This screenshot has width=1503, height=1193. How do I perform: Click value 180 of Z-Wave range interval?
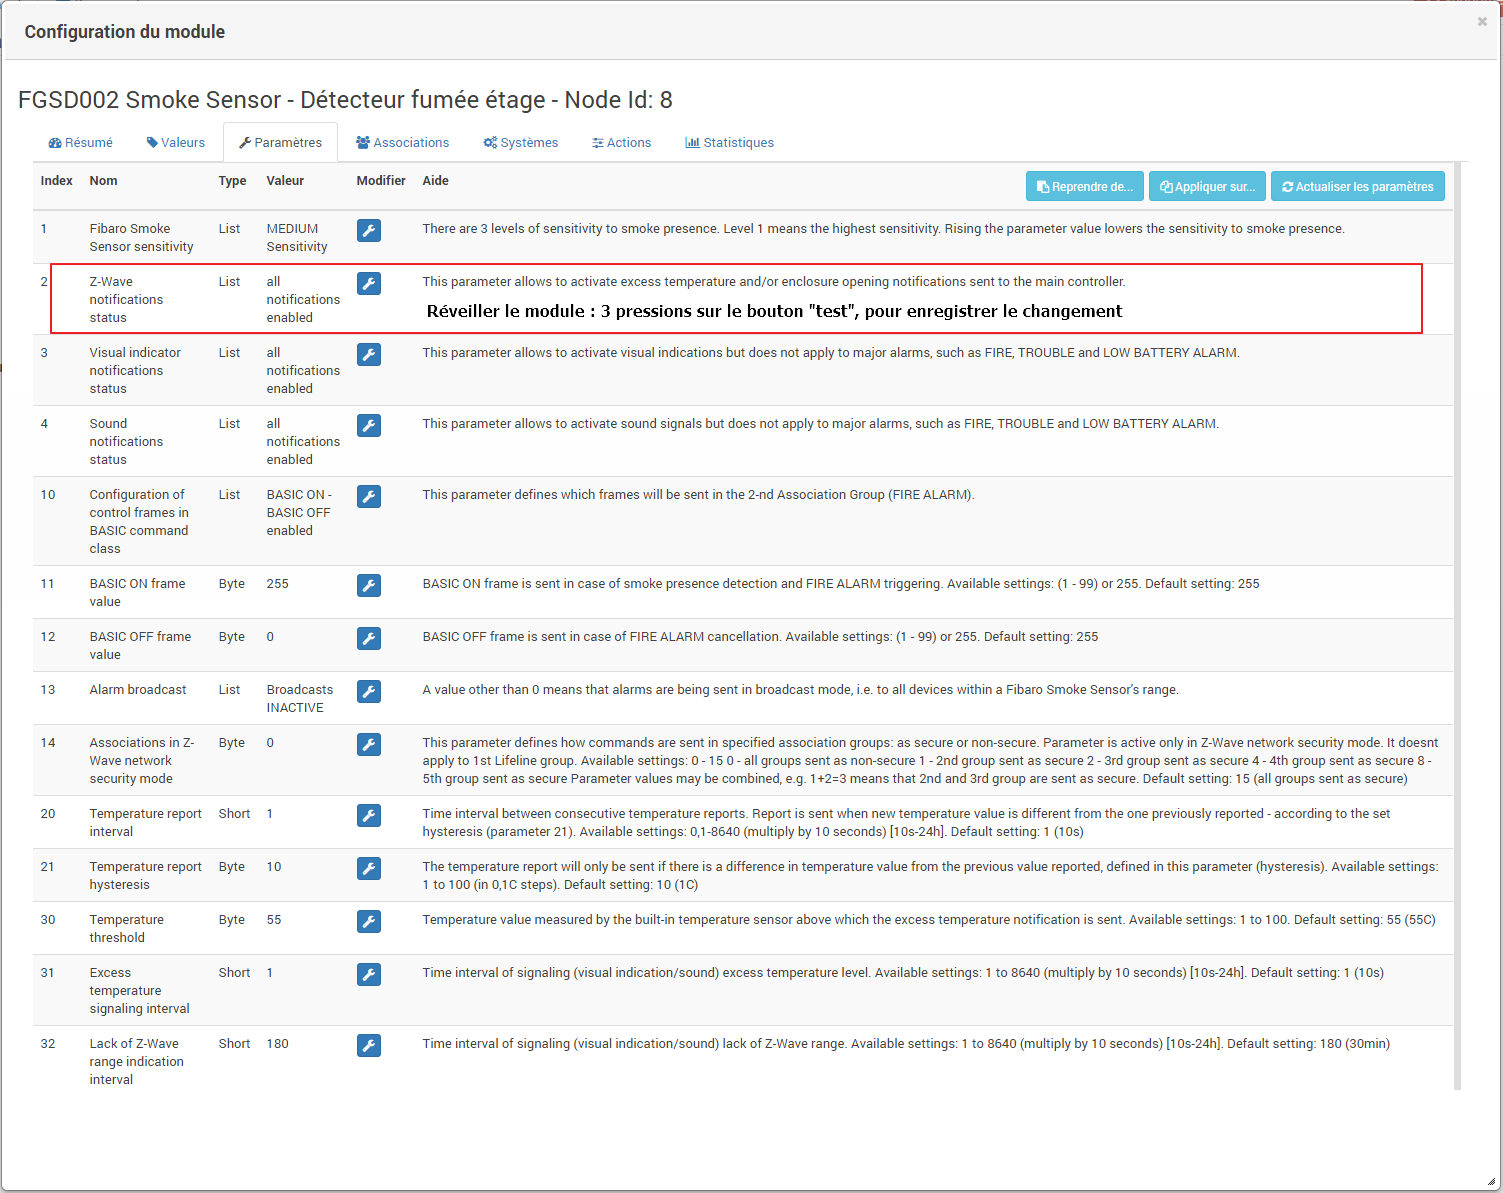(278, 1044)
